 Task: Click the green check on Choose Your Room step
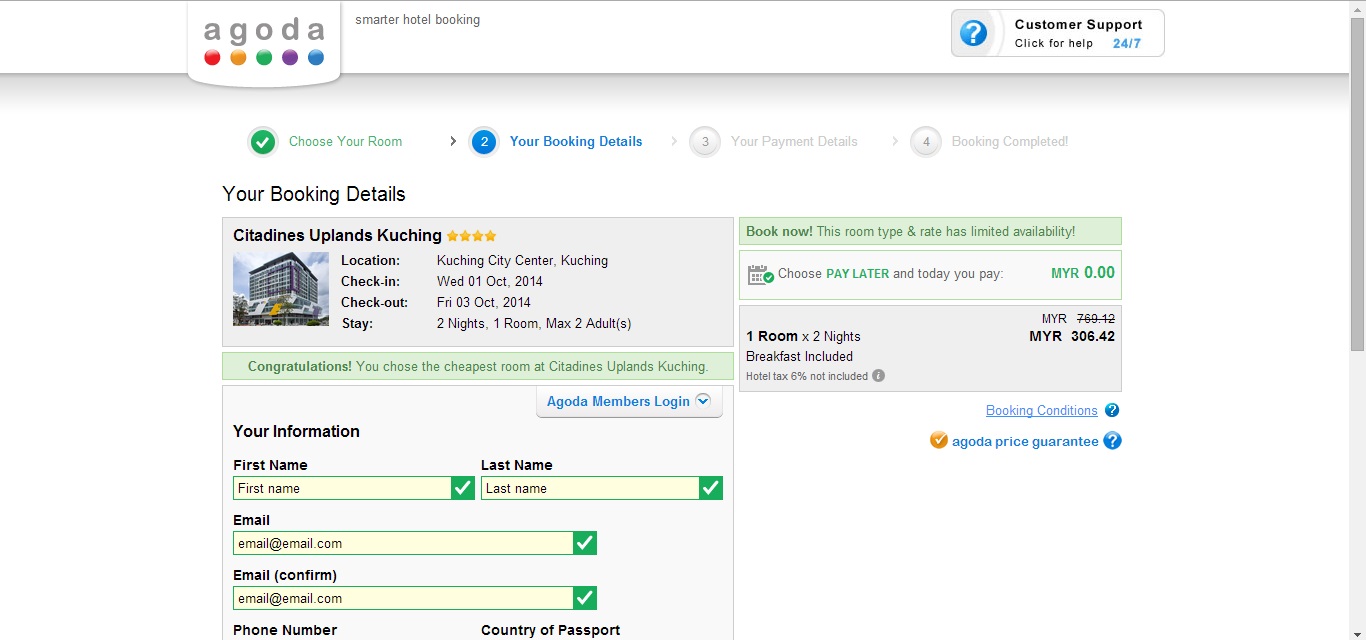click(x=262, y=141)
